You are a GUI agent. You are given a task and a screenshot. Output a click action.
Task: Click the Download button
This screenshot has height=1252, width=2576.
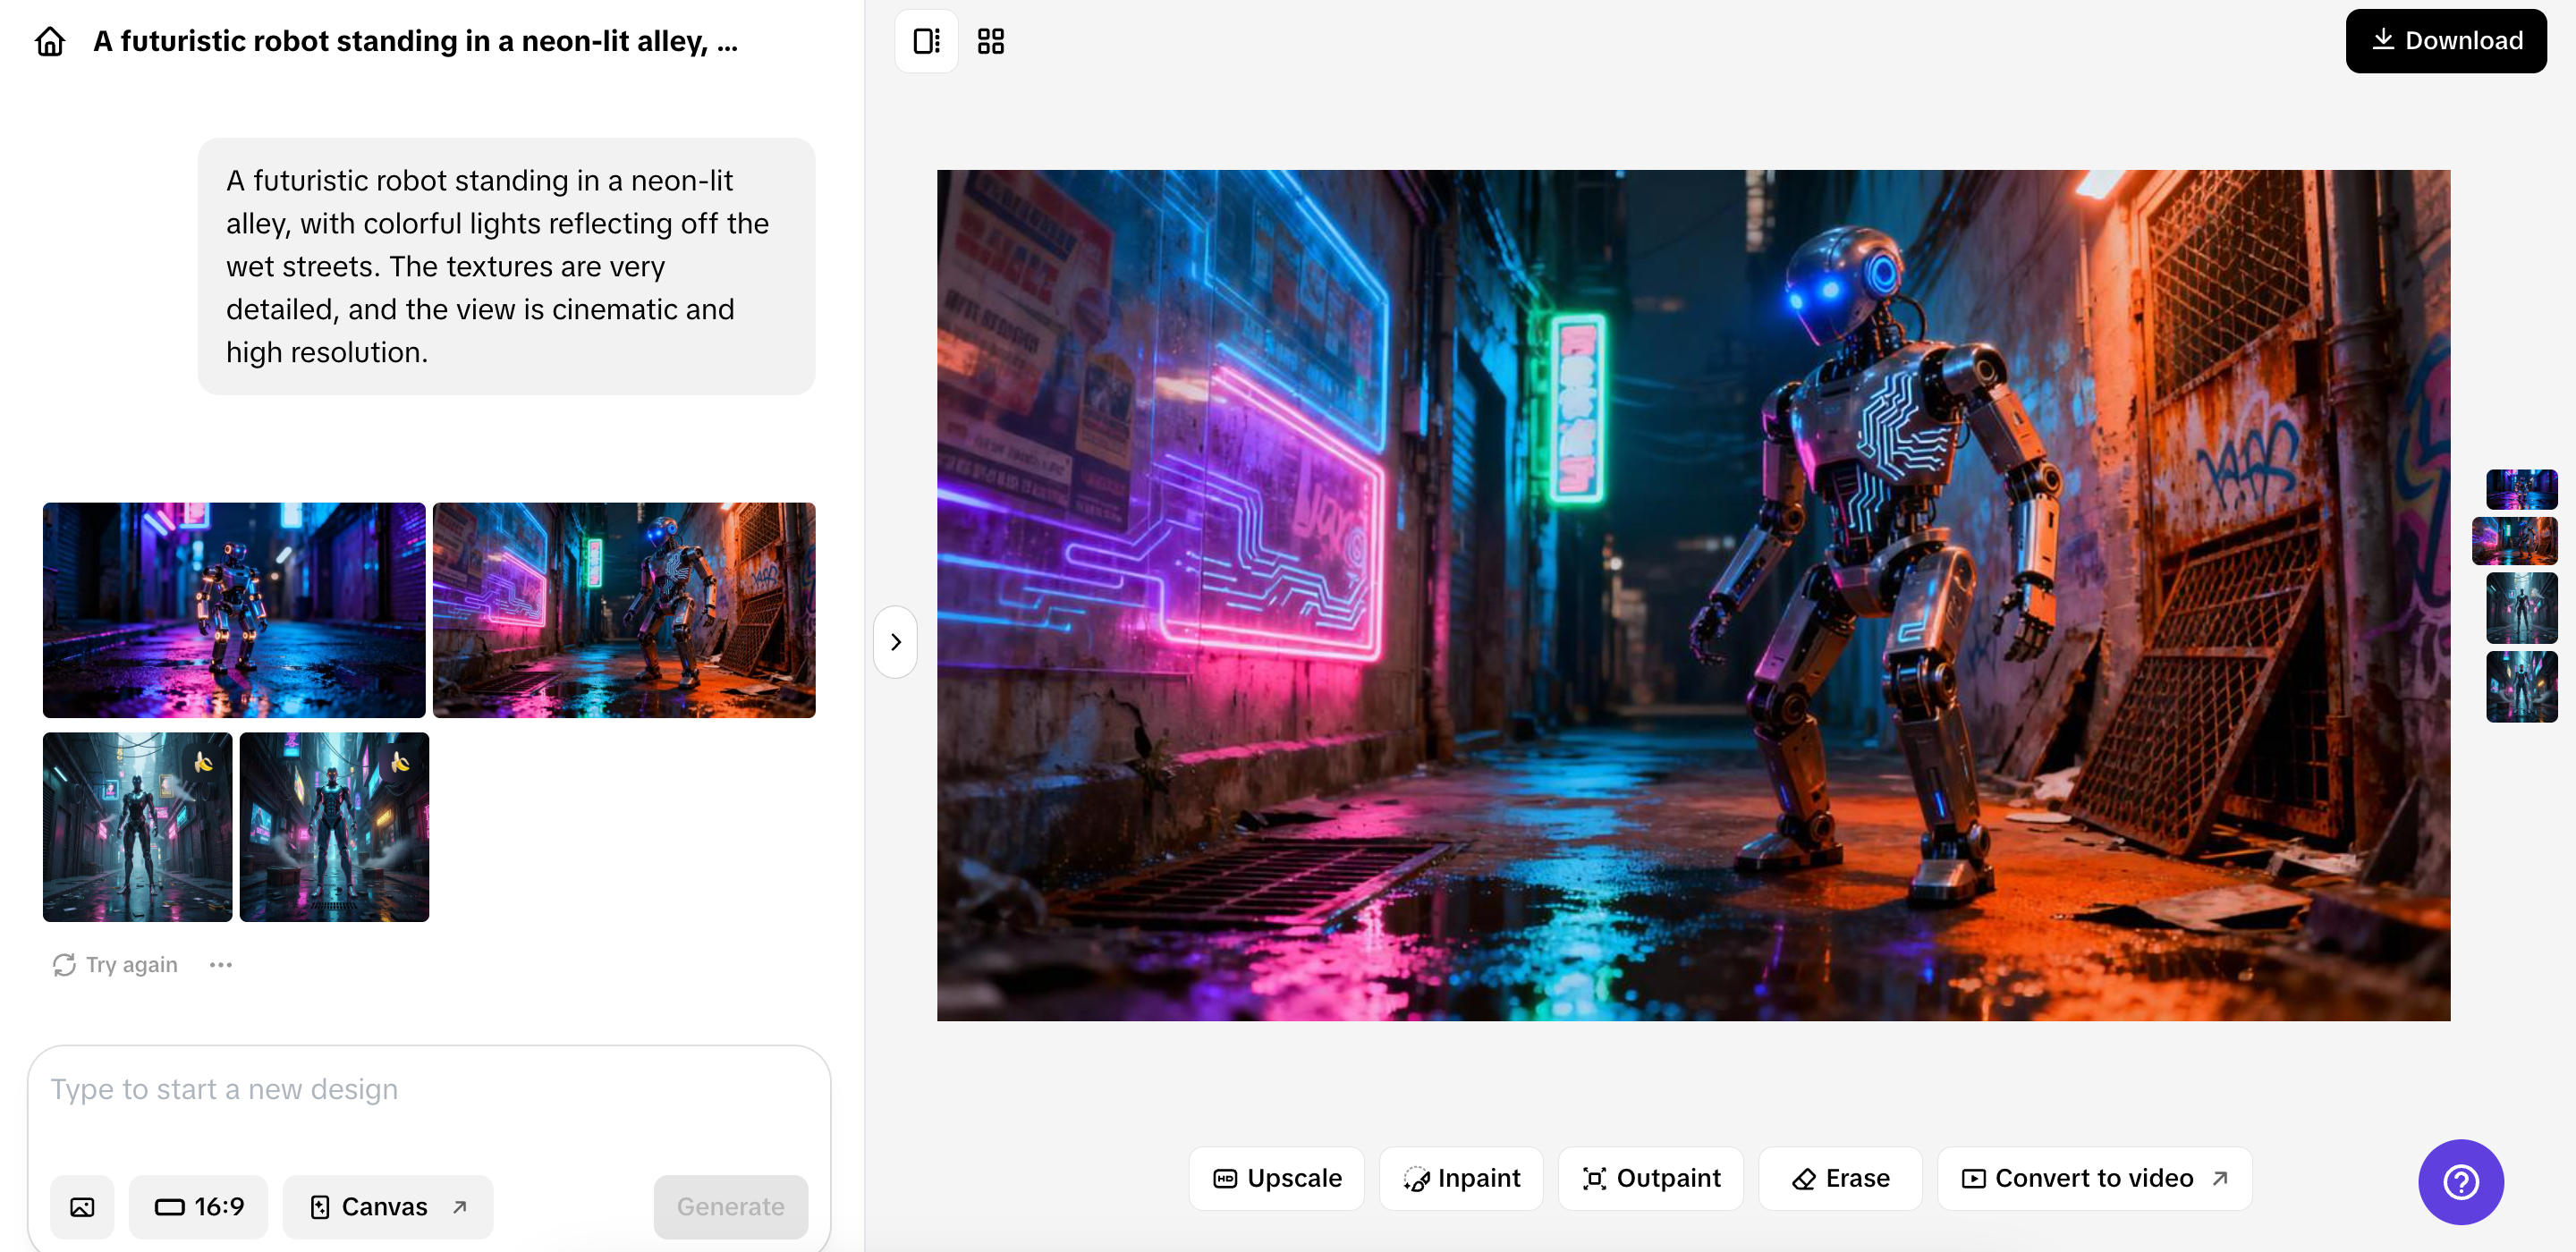[x=2445, y=40]
